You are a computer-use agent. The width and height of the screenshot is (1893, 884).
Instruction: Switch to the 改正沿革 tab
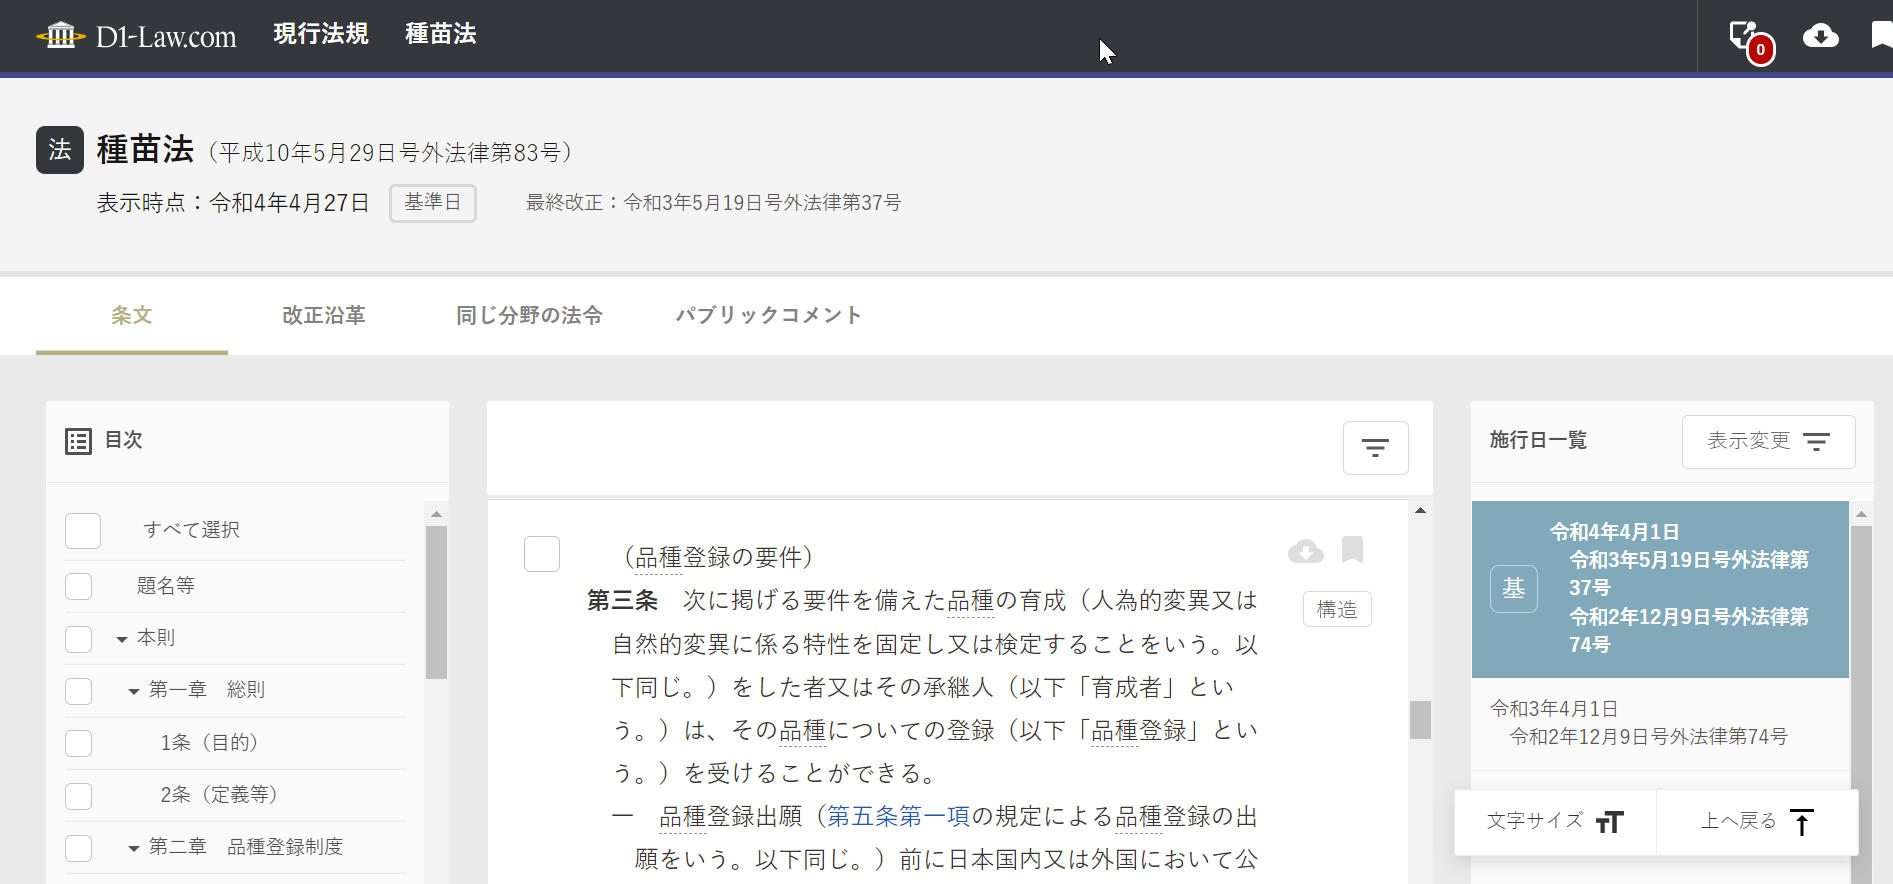click(323, 316)
